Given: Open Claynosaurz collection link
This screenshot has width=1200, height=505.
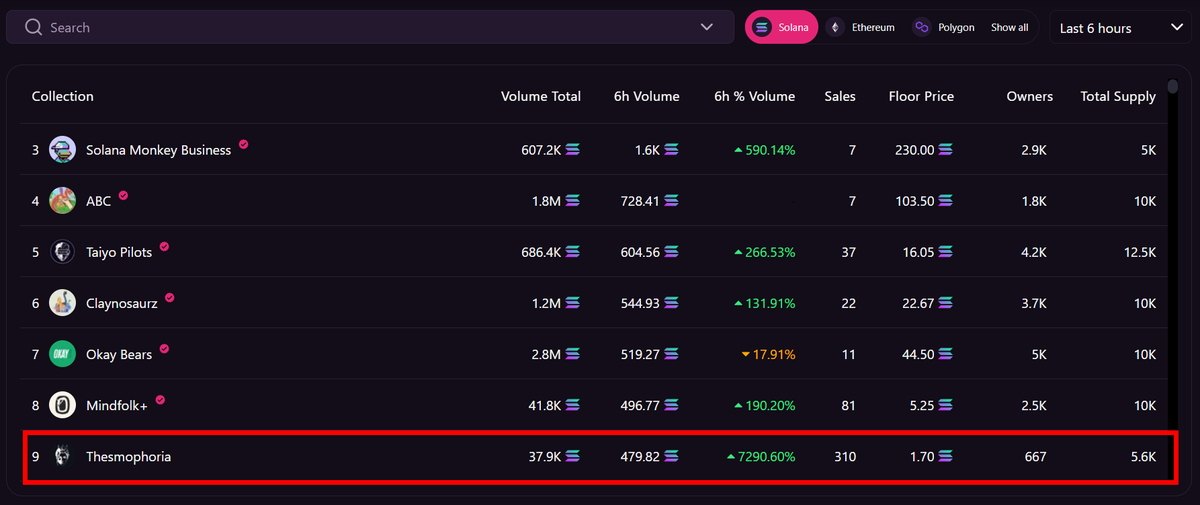Looking at the screenshot, I should (122, 304).
